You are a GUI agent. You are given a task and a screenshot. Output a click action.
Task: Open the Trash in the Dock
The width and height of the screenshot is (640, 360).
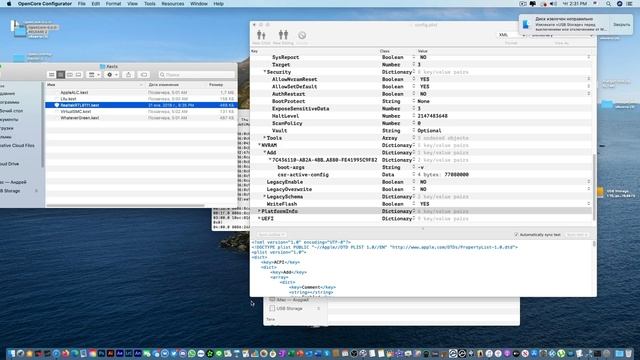point(629,353)
